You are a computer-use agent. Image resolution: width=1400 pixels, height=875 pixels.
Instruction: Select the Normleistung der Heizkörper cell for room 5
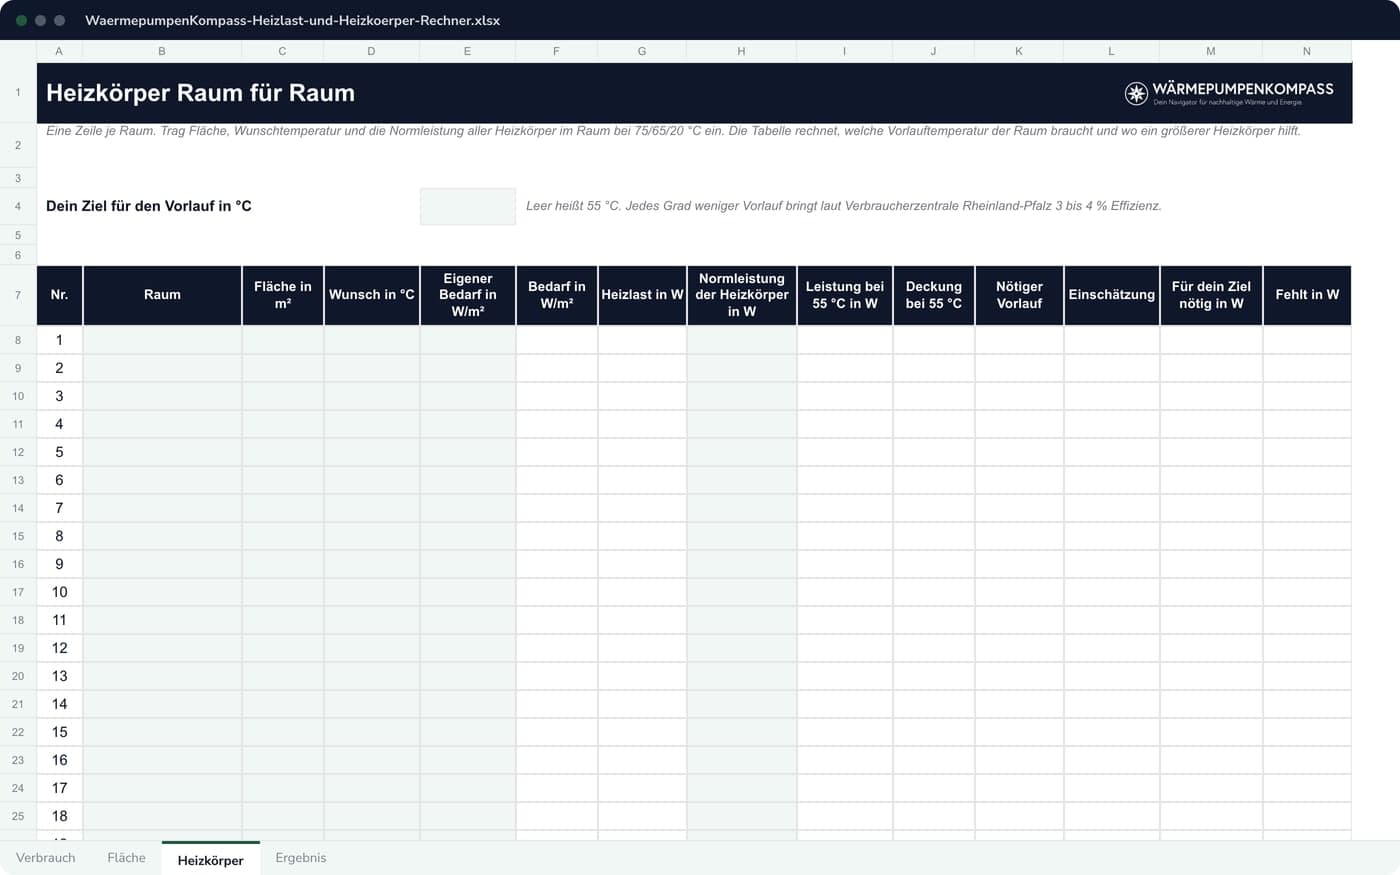[x=742, y=452]
